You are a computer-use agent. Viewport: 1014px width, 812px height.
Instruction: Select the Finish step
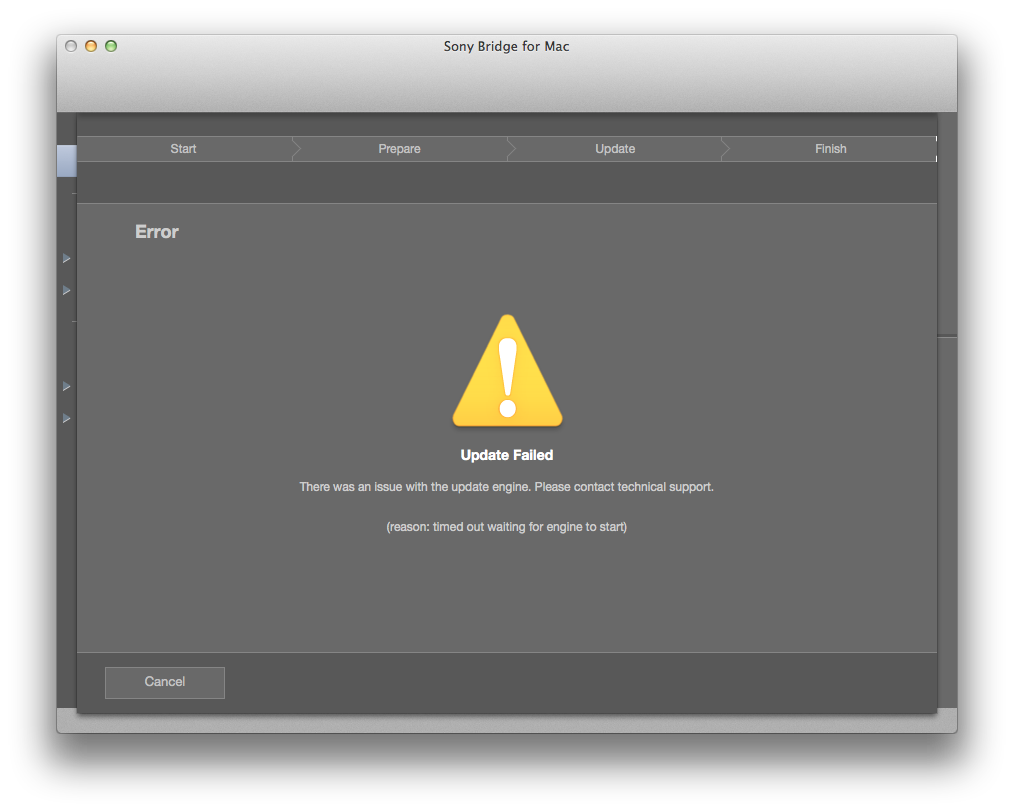[830, 149]
